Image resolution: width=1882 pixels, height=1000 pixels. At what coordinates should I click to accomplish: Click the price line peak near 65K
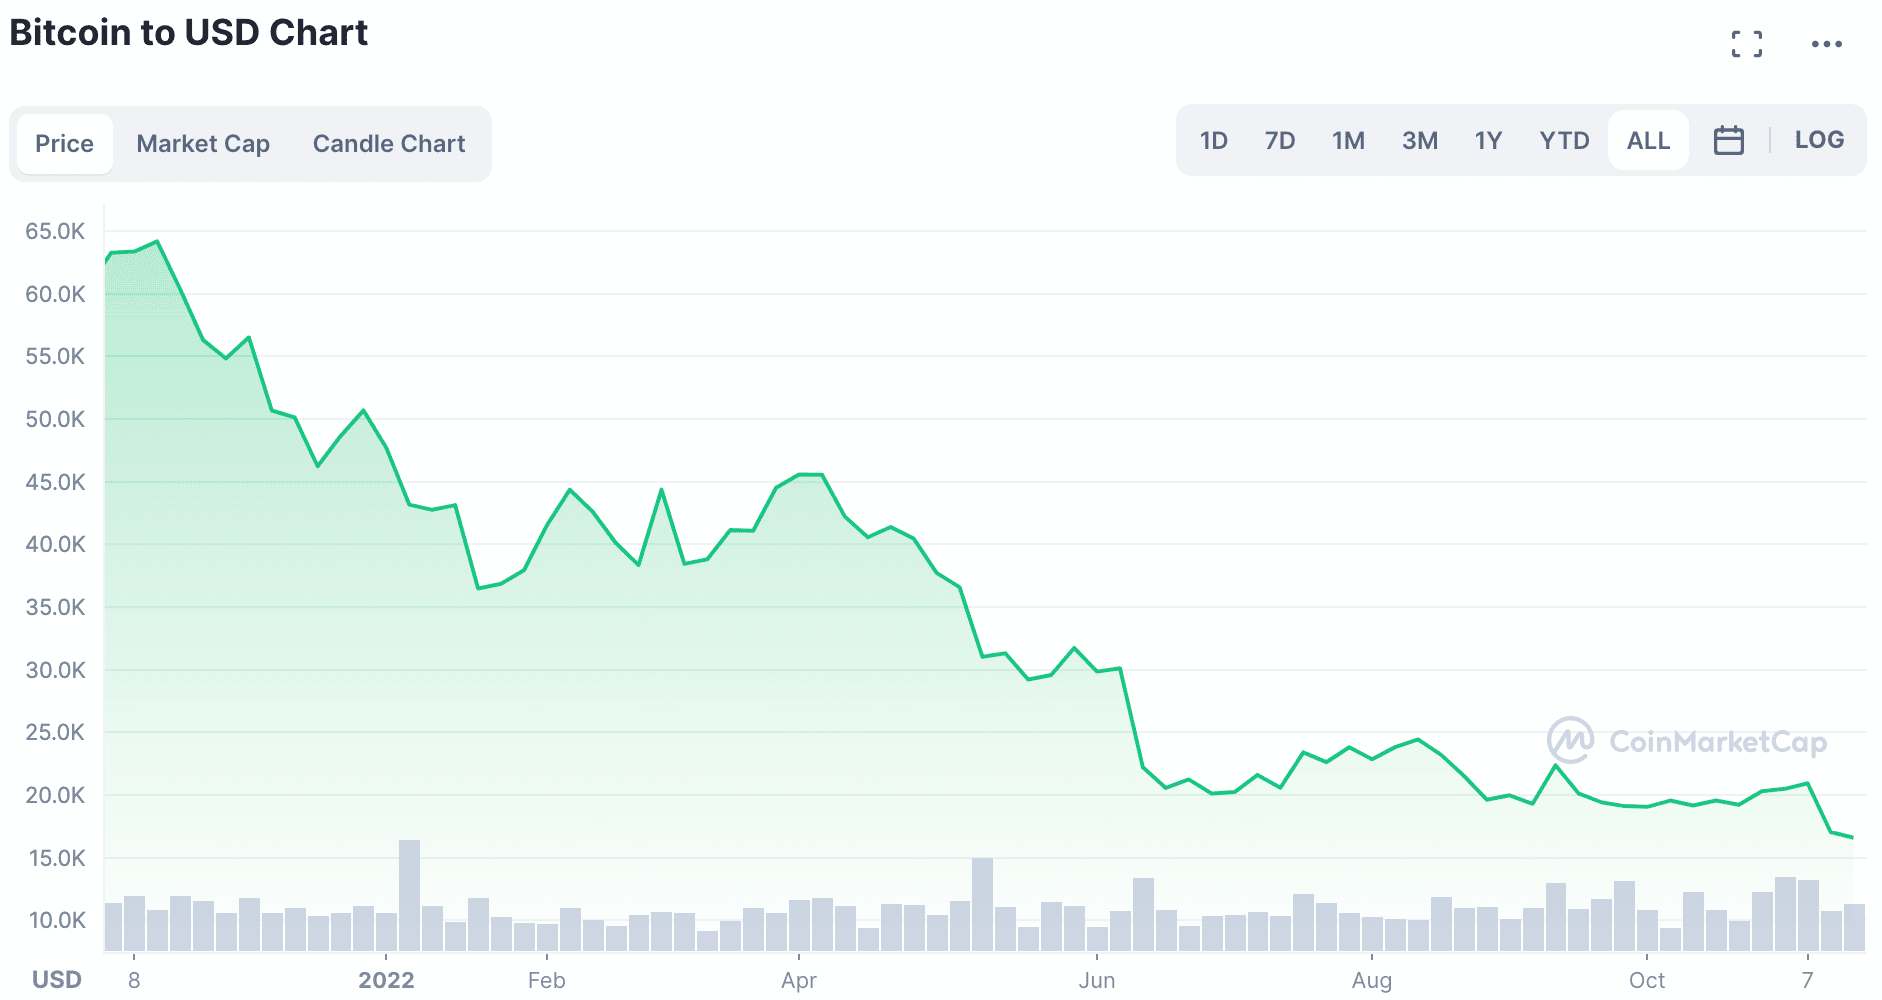pyautogui.click(x=157, y=242)
